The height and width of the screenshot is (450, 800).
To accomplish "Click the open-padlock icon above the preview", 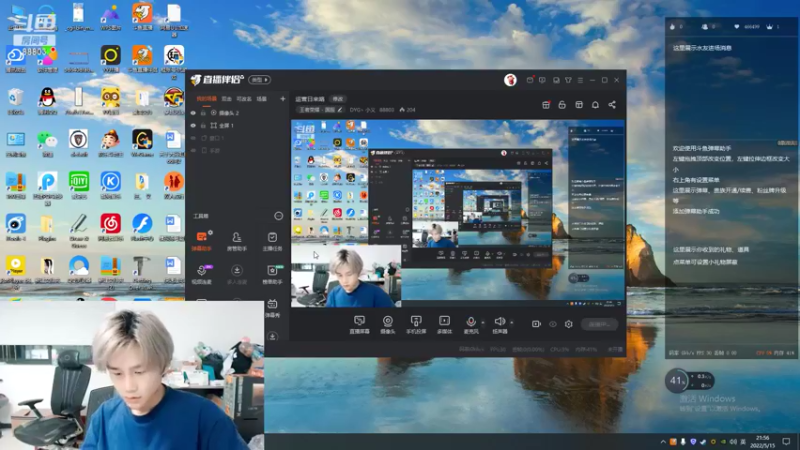I will [x=562, y=105].
